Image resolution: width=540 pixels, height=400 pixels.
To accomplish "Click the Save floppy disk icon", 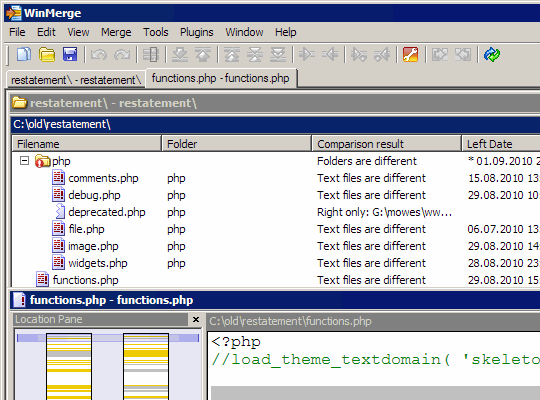I will click(70, 54).
